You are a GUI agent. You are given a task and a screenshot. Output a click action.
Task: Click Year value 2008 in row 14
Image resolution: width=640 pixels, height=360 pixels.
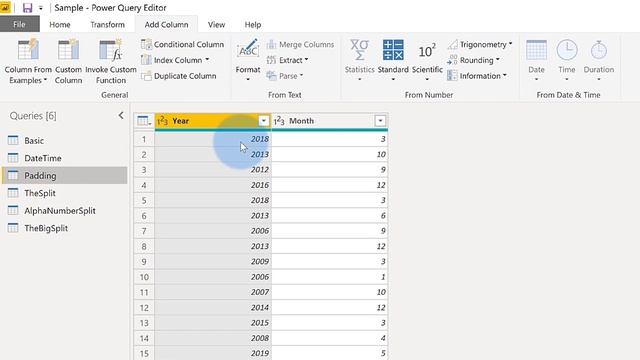click(213, 338)
